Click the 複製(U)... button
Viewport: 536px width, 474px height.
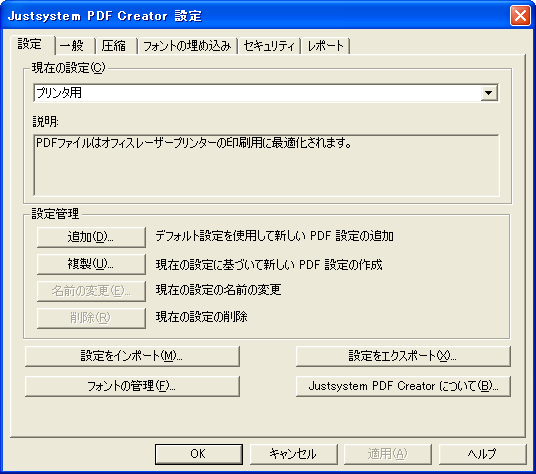click(91, 264)
